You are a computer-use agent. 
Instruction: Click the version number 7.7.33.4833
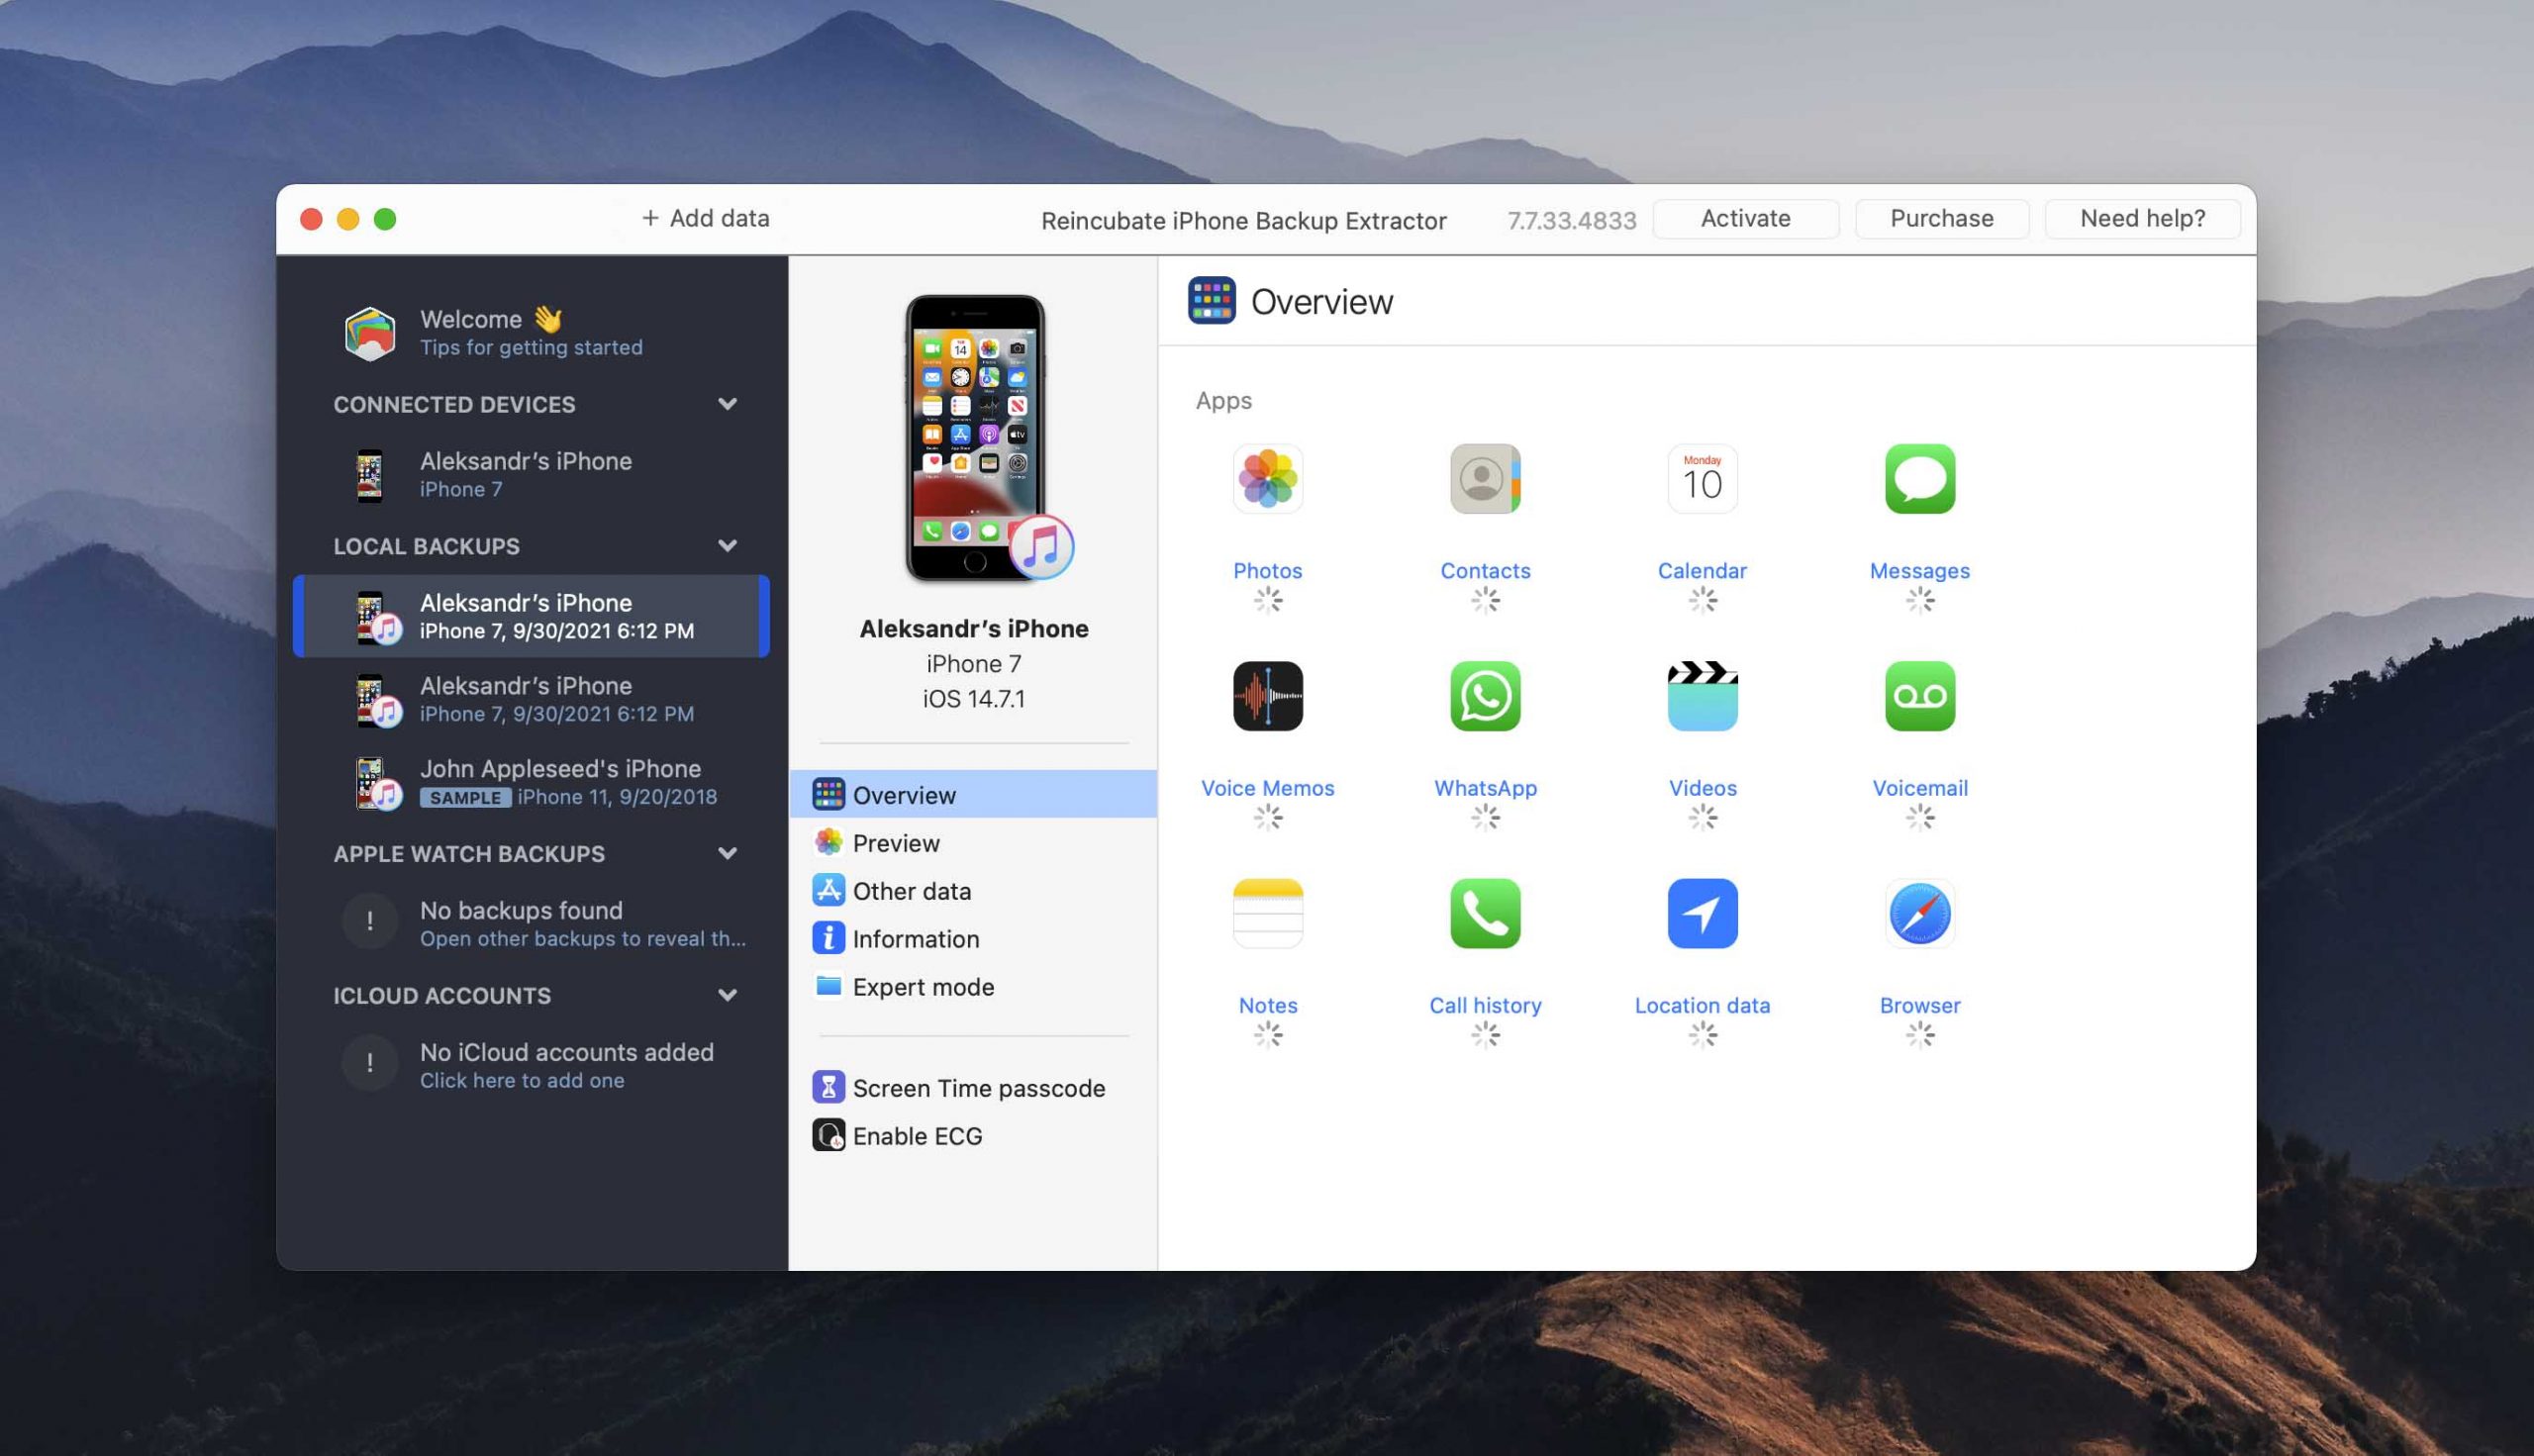tap(1571, 220)
